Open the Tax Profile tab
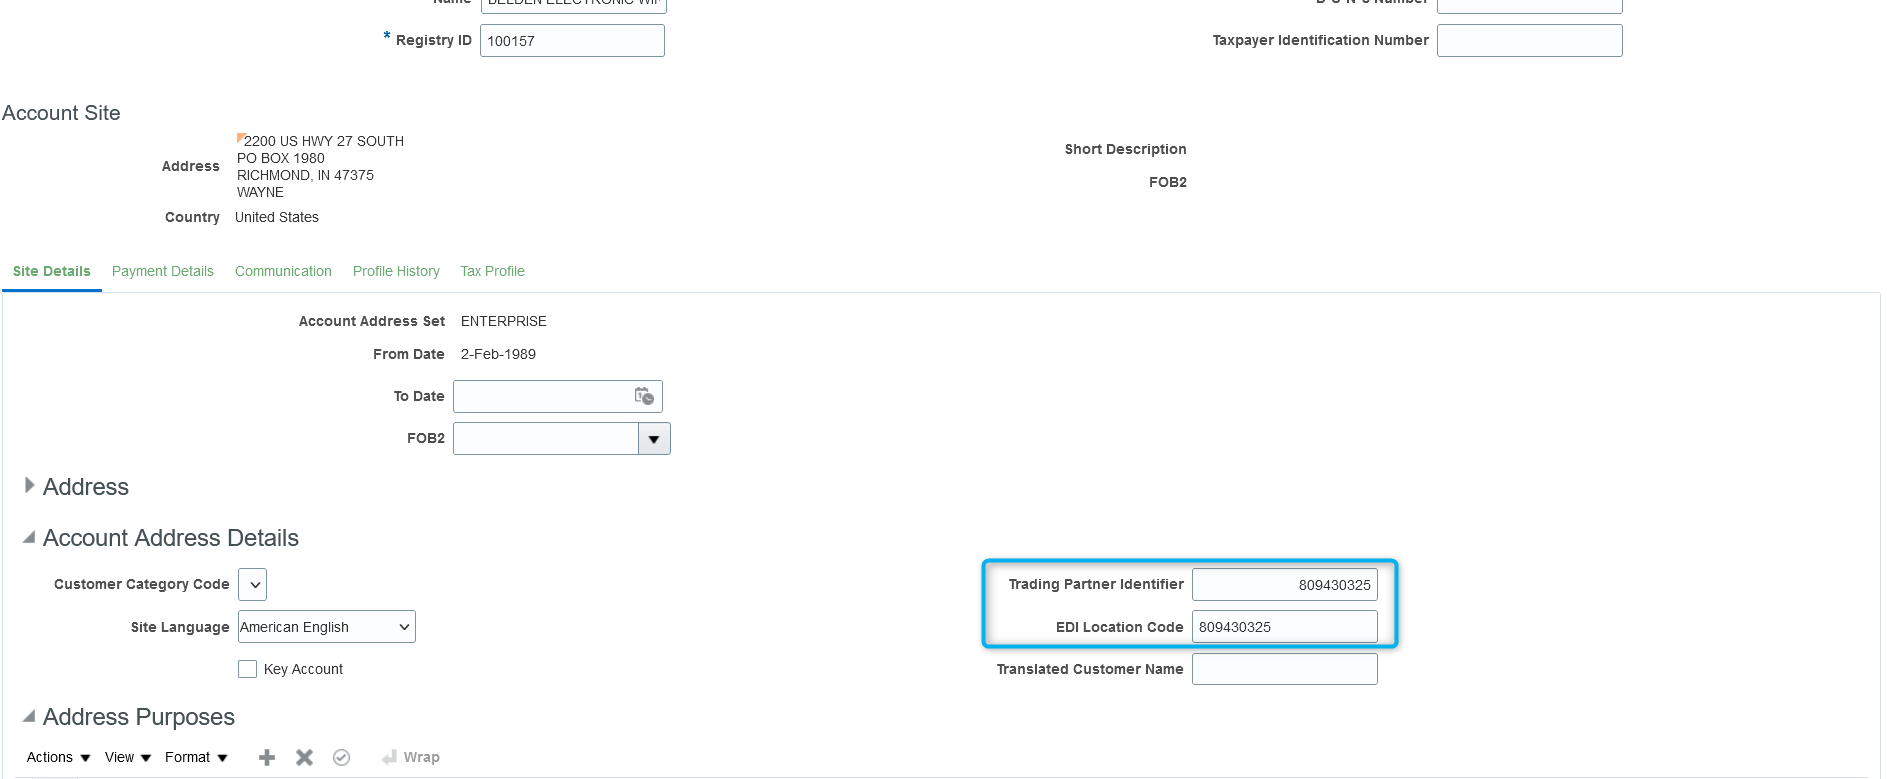This screenshot has width=1887, height=779. point(492,271)
